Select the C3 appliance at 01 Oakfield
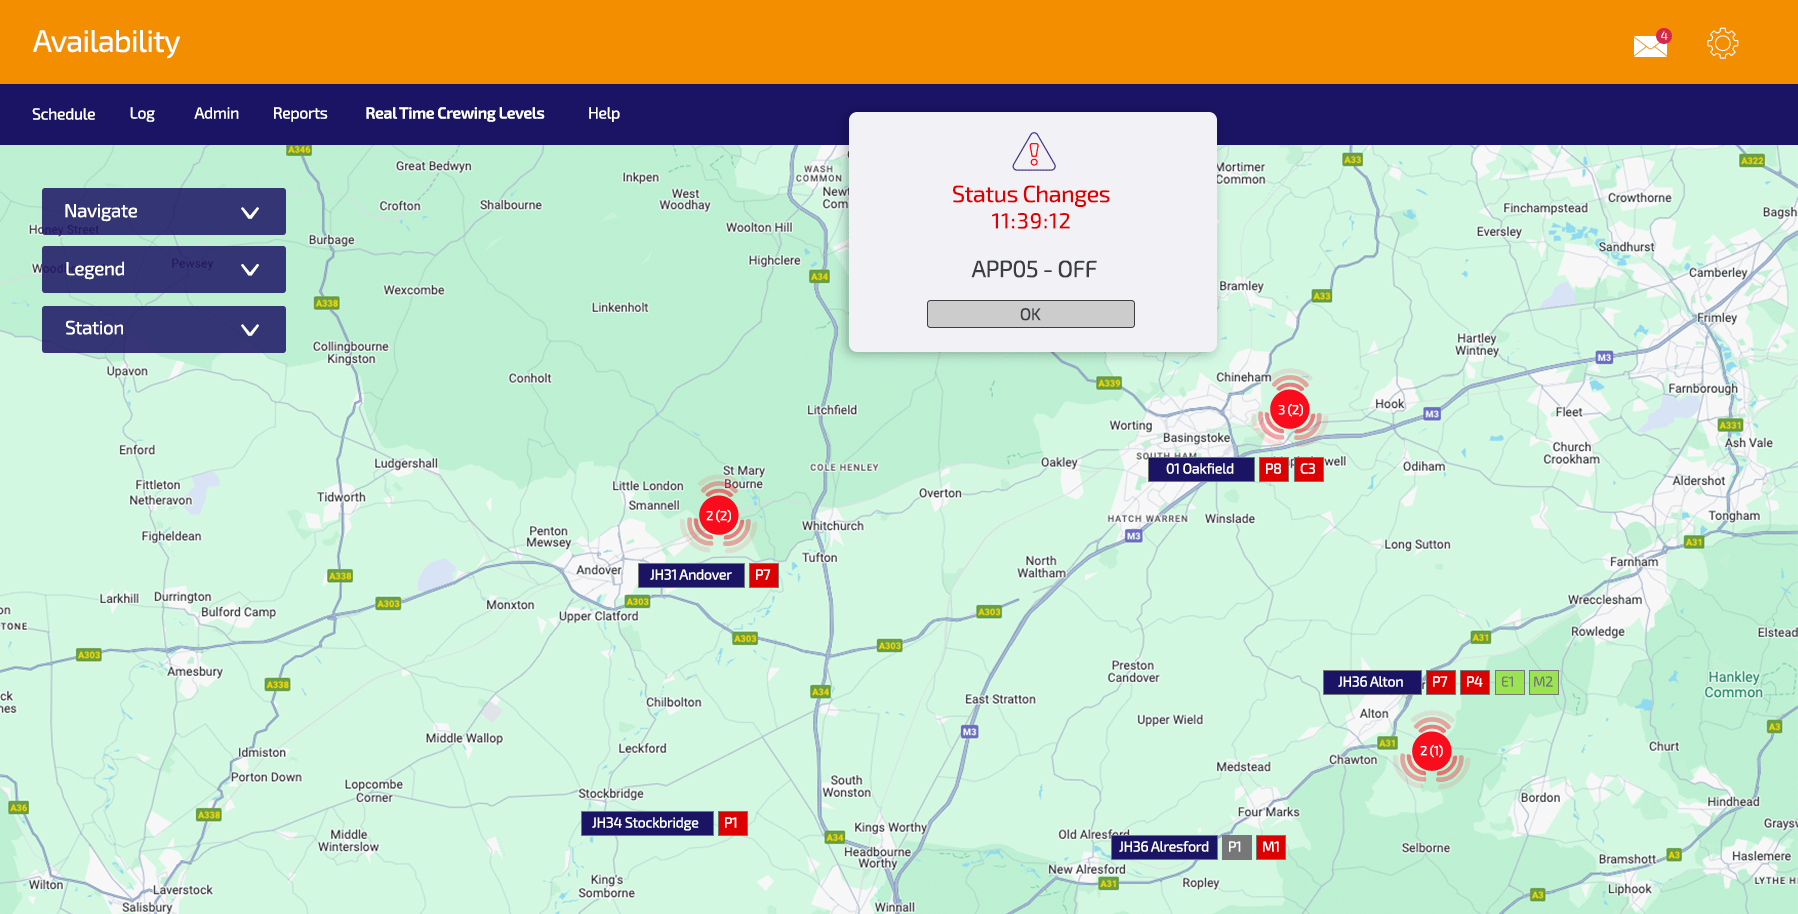This screenshot has width=1798, height=914. [x=1308, y=469]
